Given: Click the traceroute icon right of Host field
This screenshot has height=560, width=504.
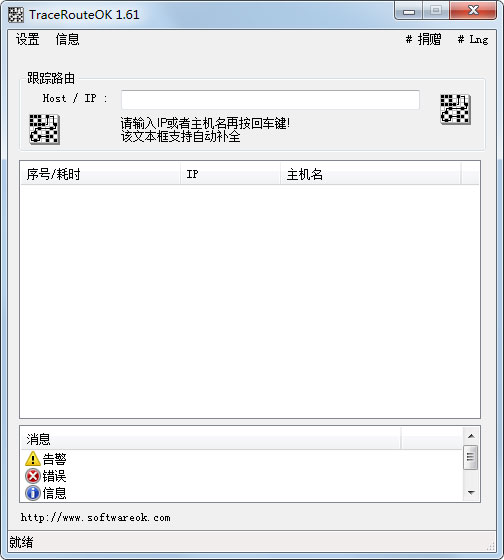Looking at the screenshot, I should [x=455, y=109].
